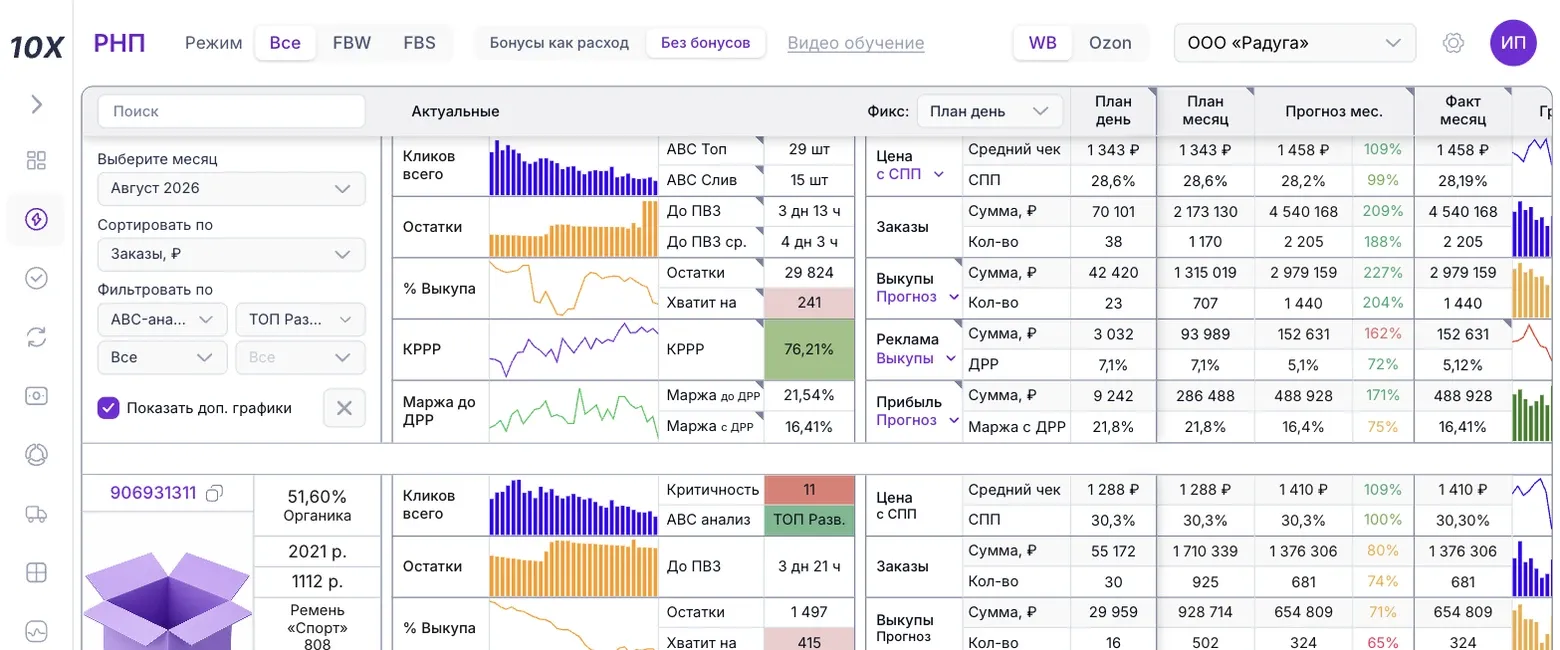This screenshot has height=650, width=1560.
Task: Expand the ООО «Радуга» company selector
Action: (x=1295, y=43)
